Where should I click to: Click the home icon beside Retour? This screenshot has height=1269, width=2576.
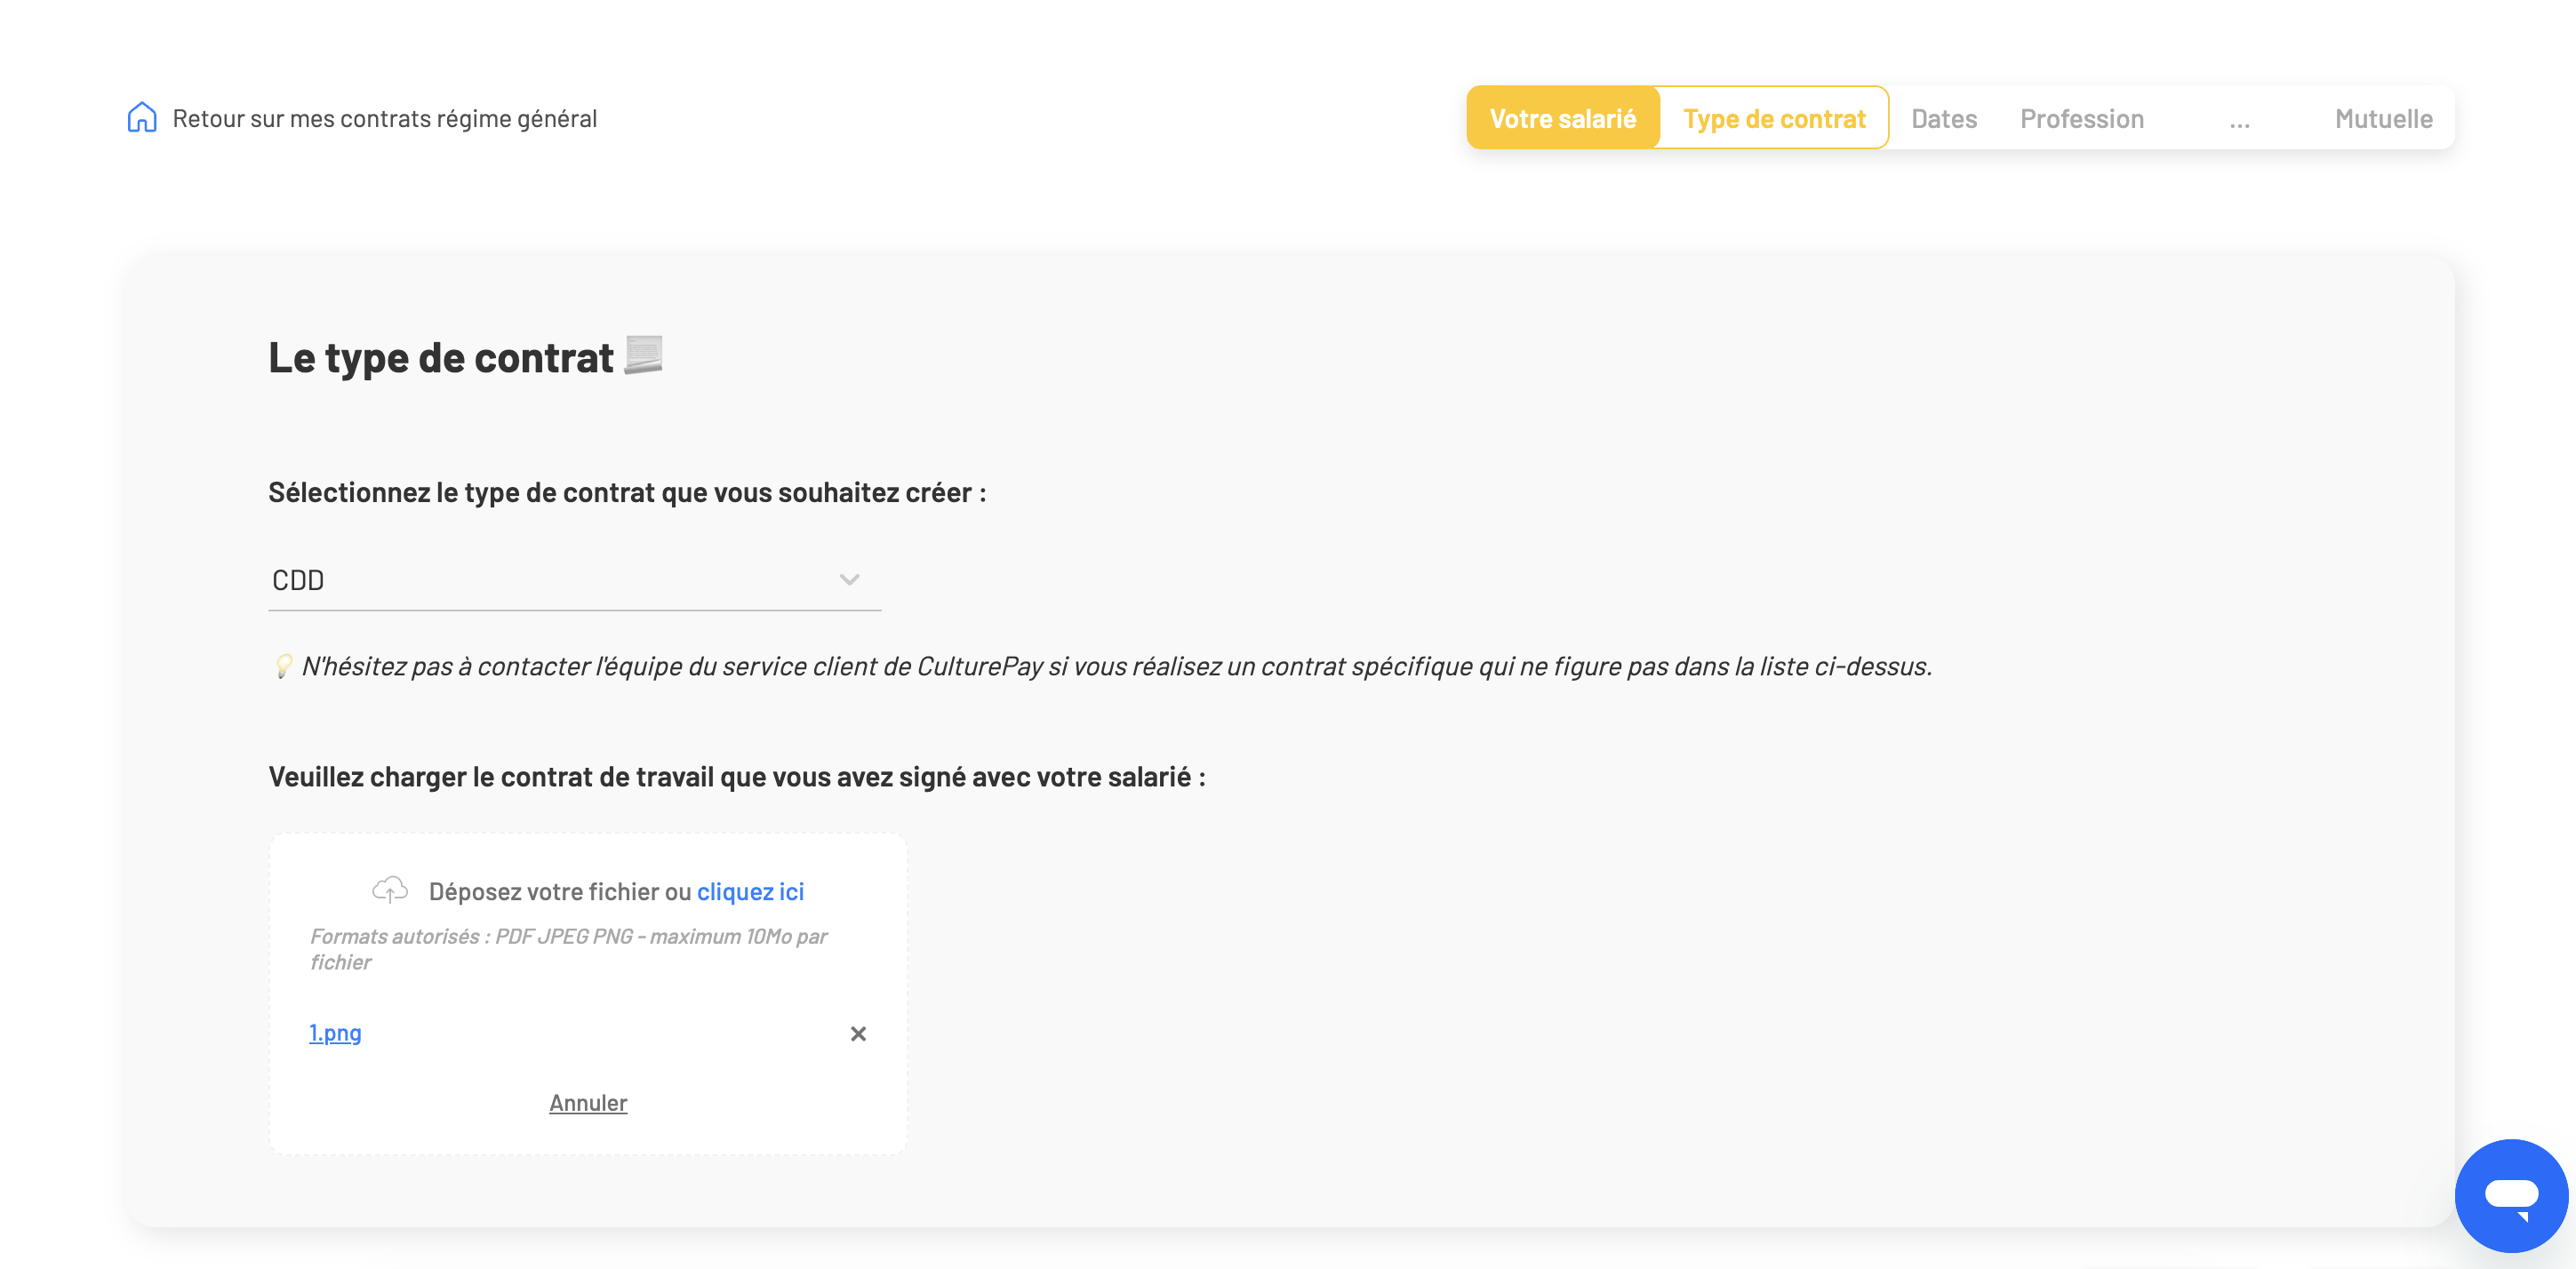pyautogui.click(x=142, y=117)
